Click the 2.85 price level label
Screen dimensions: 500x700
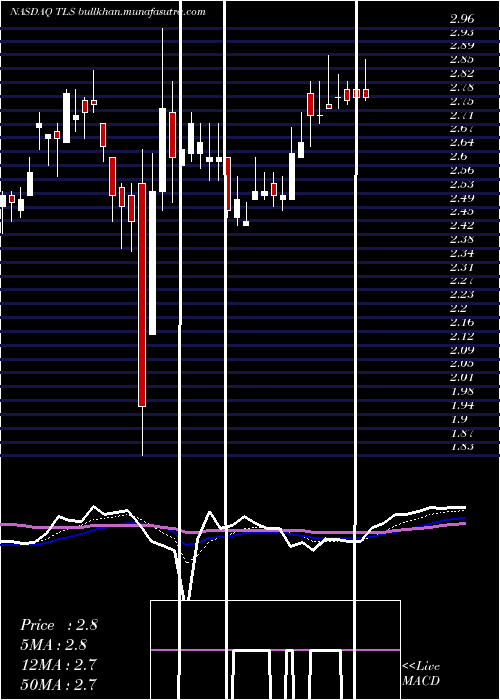[462, 59]
